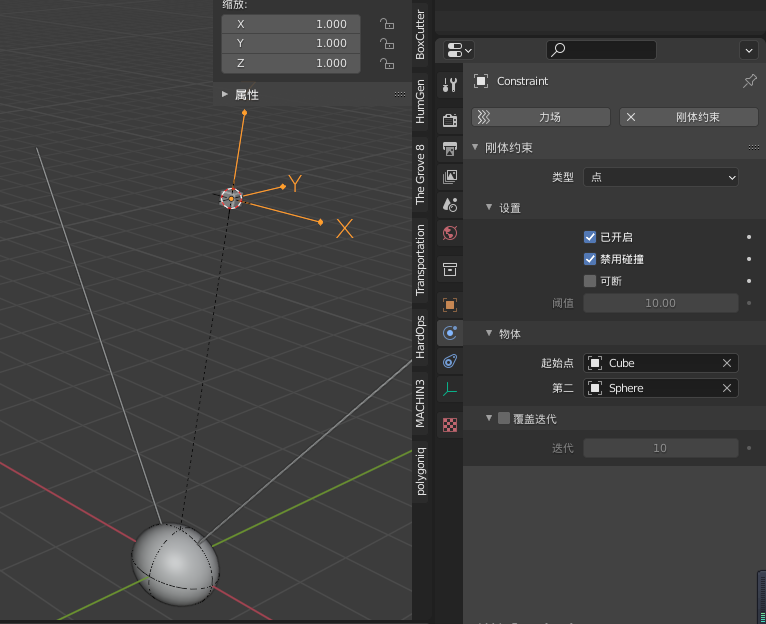The width and height of the screenshot is (766, 624).
Task: Switch to the polygoniq sidebar tab
Action: (420, 472)
